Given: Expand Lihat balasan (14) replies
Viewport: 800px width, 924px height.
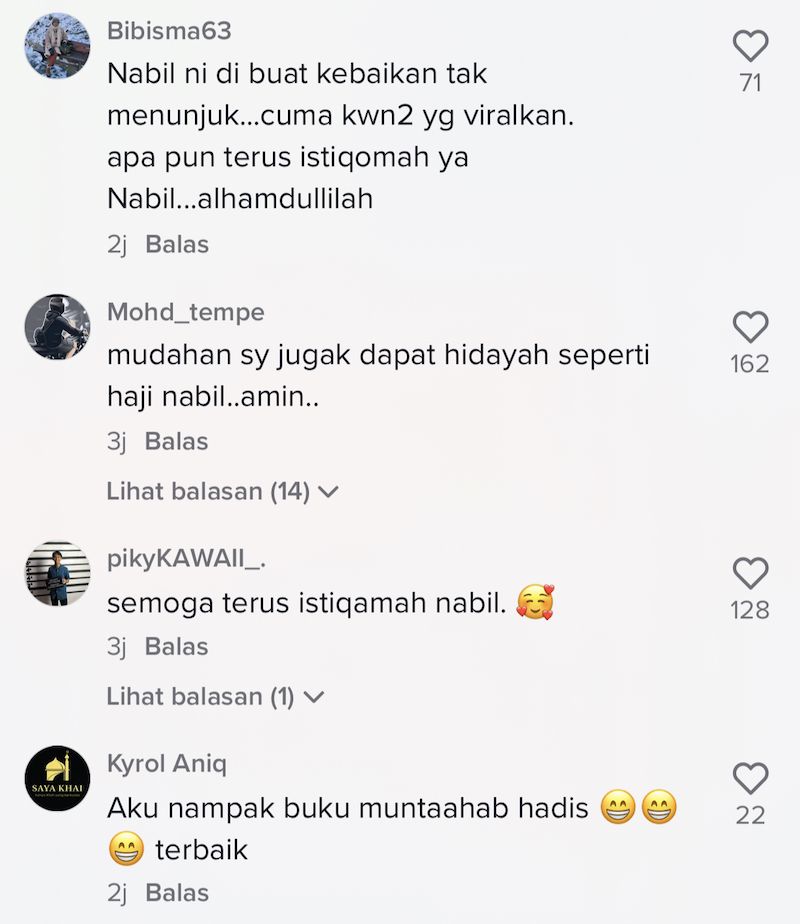Looking at the screenshot, I should [x=223, y=491].
